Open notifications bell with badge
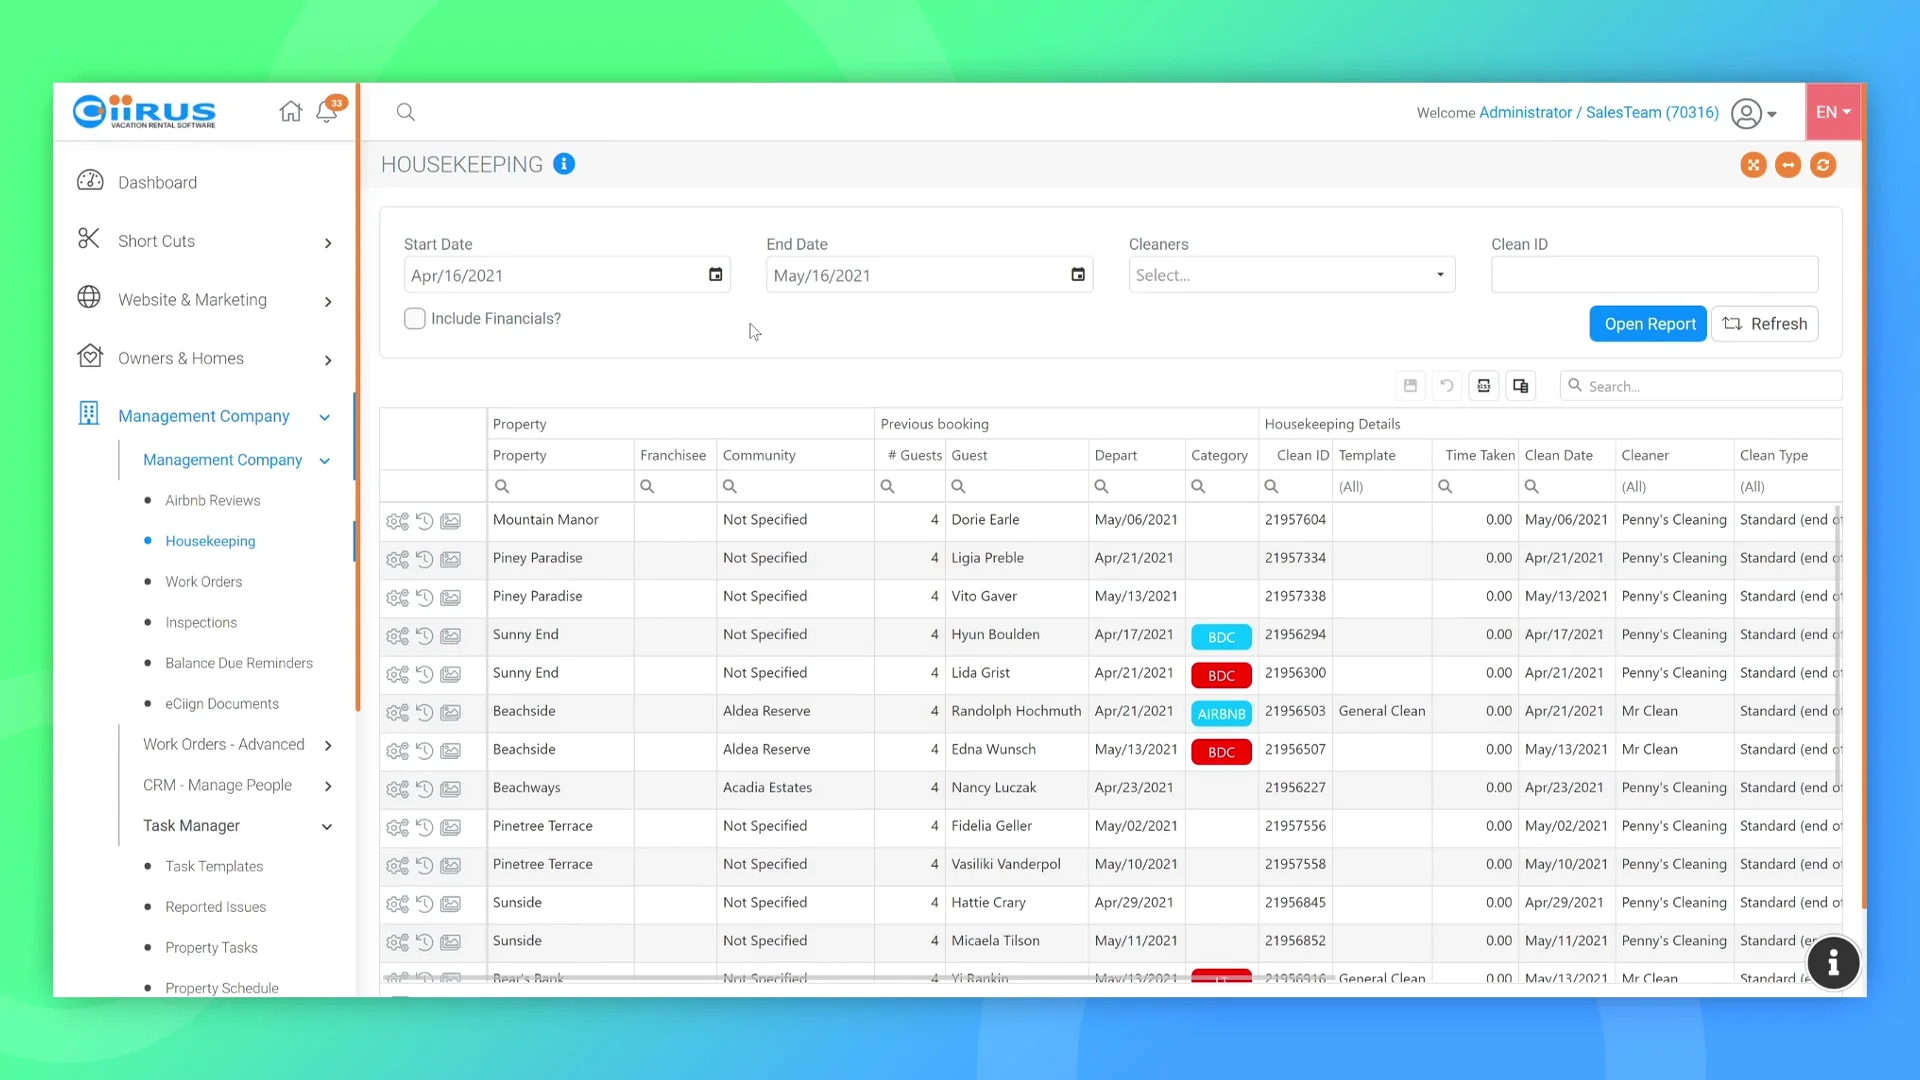The width and height of the screenshot is (1920, 1080). pos(329,110)
